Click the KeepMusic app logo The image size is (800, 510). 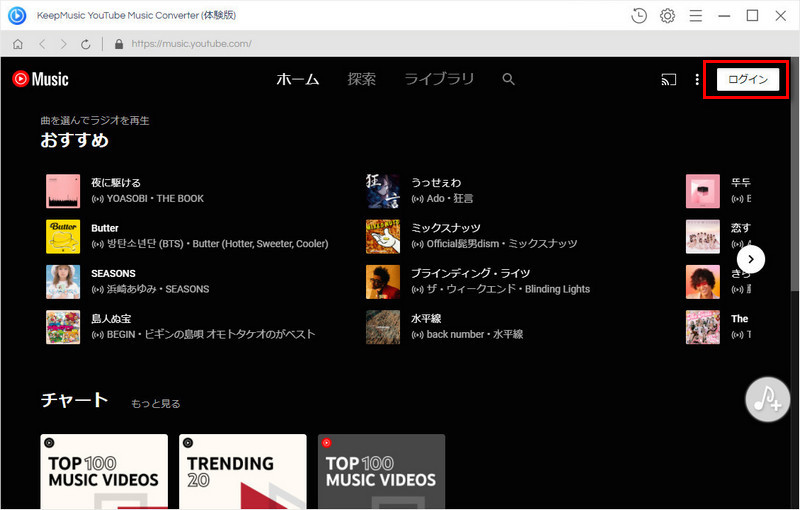click(x=17, y=15)
